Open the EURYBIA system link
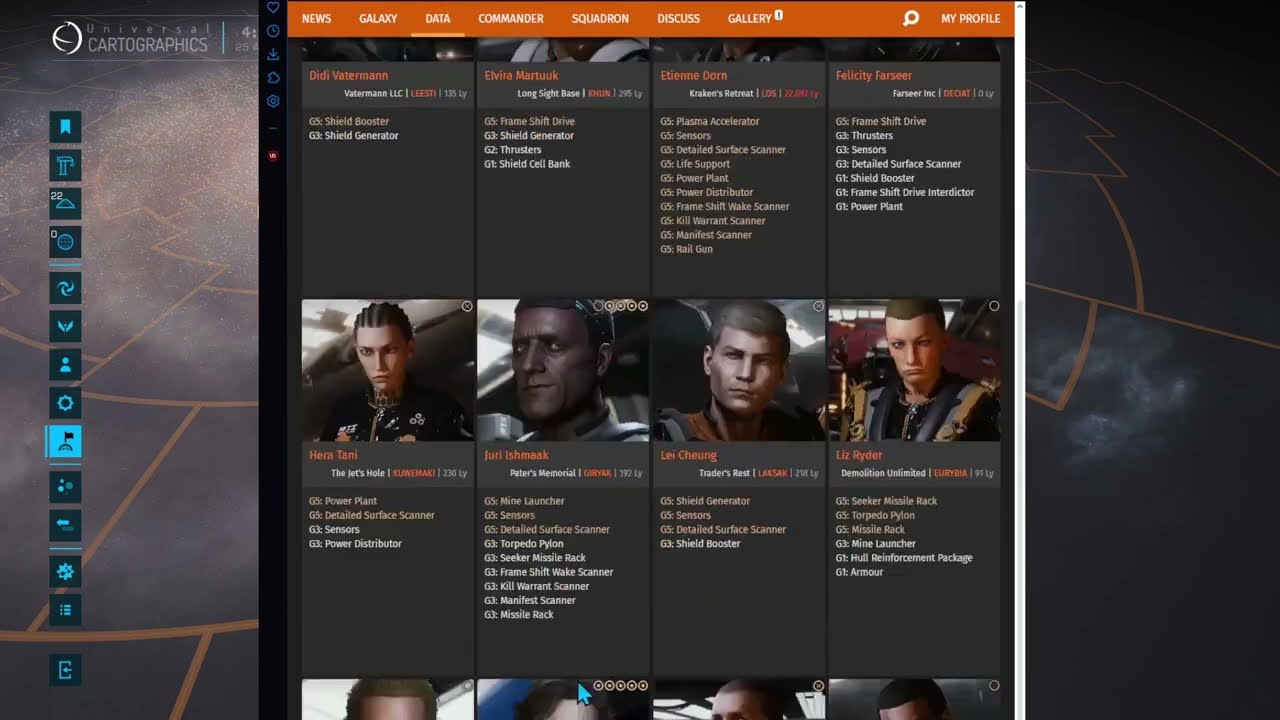This screenshot has height=720, width=1280. pos(951,473)
